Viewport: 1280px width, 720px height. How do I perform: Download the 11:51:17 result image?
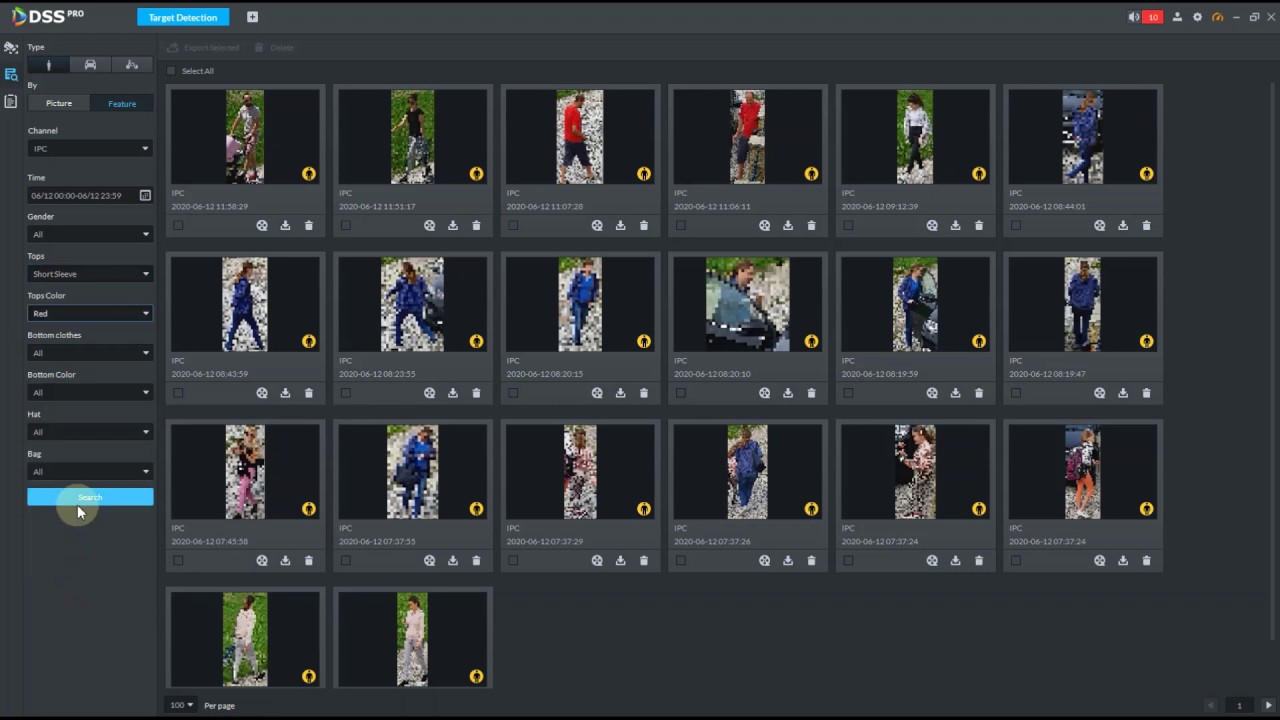453,226
